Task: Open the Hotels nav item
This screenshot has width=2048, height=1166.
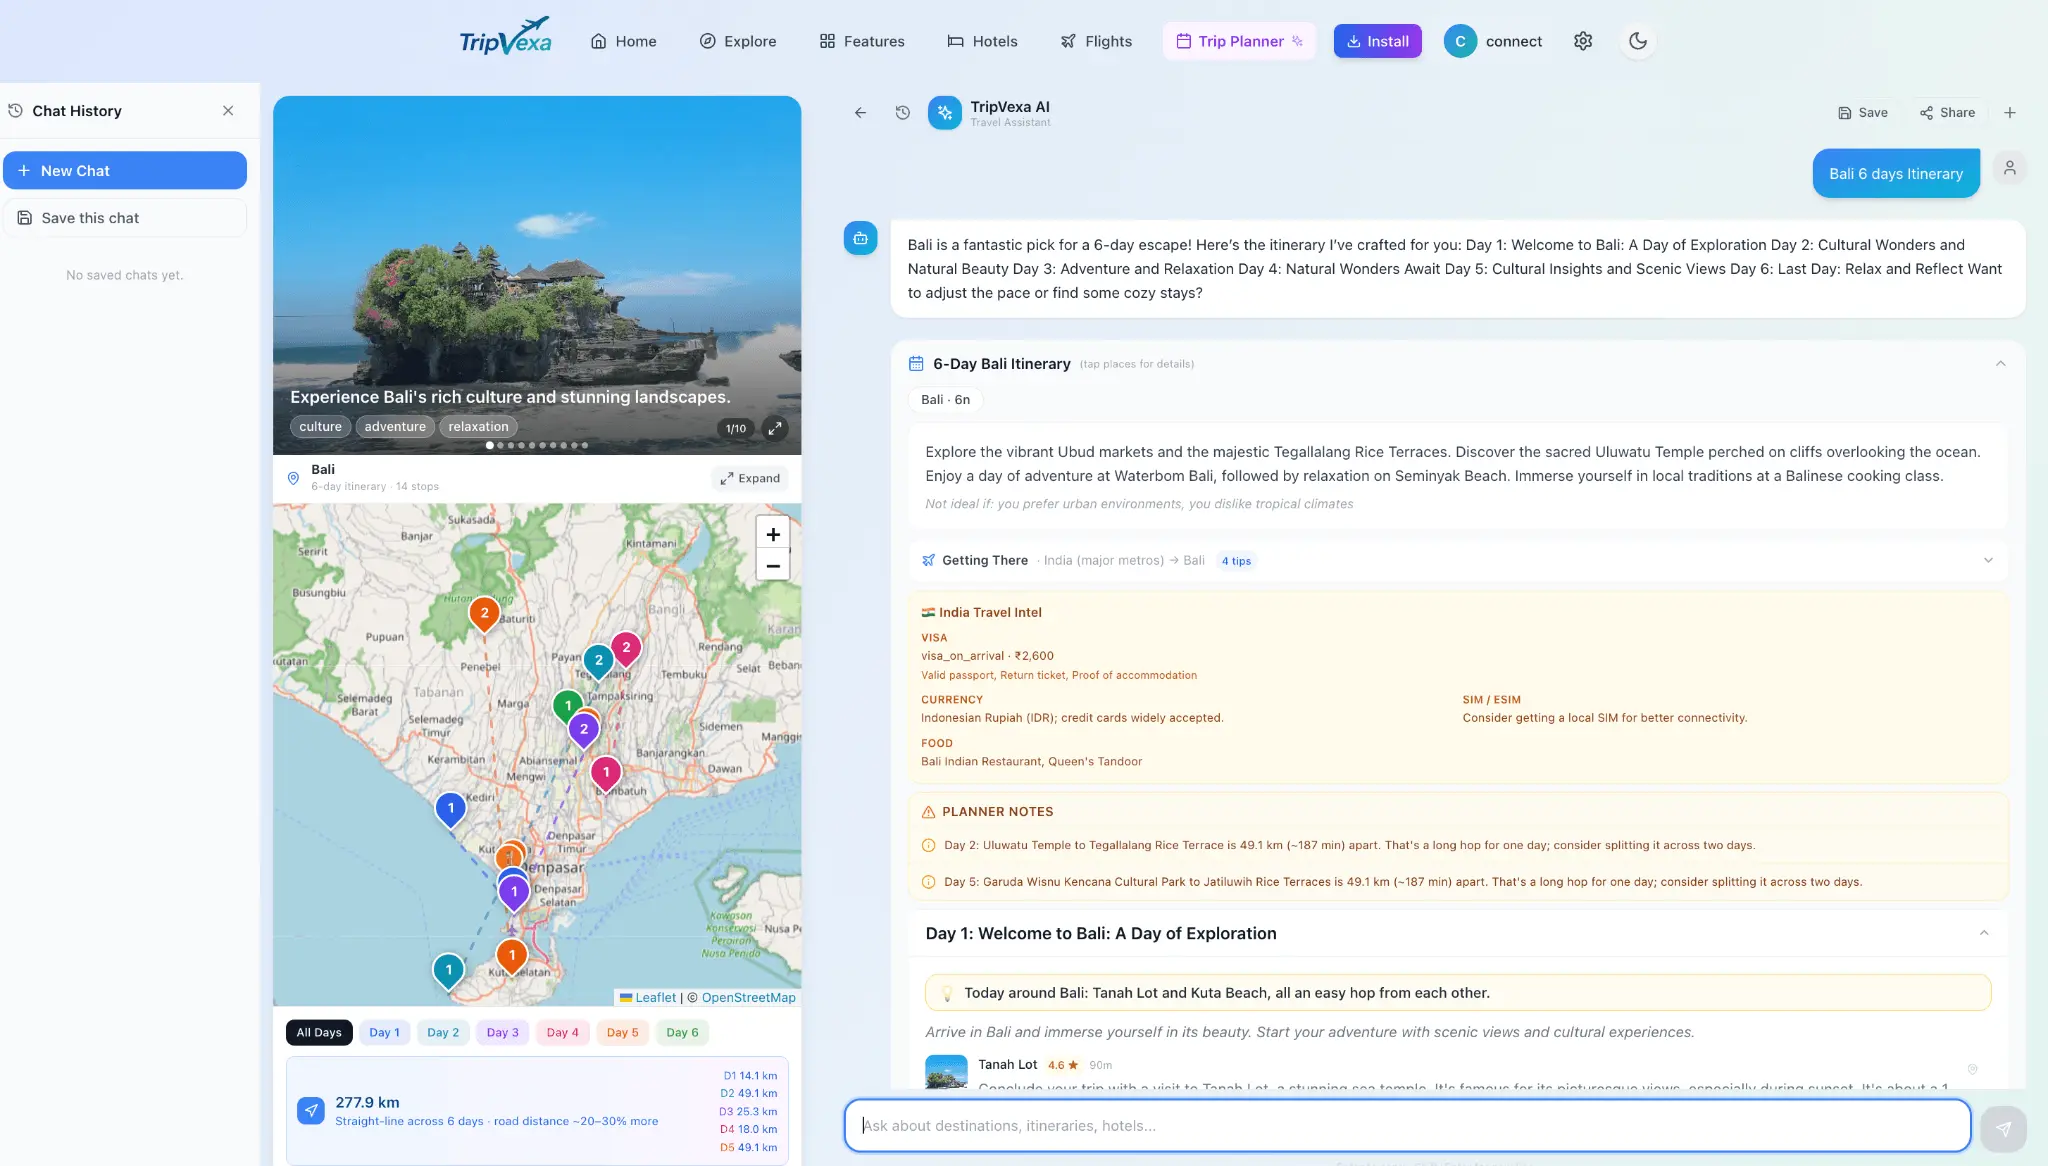Action: click(983, 41)
